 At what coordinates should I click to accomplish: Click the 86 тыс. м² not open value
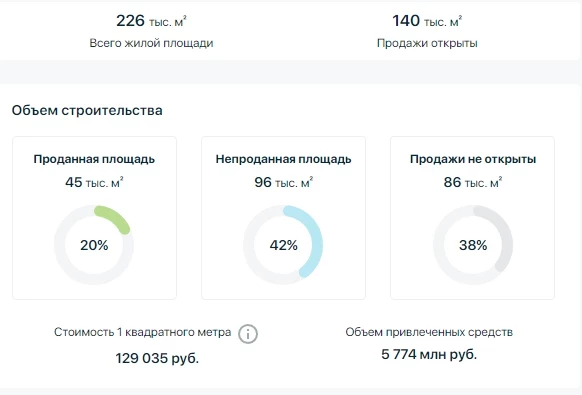473,182
